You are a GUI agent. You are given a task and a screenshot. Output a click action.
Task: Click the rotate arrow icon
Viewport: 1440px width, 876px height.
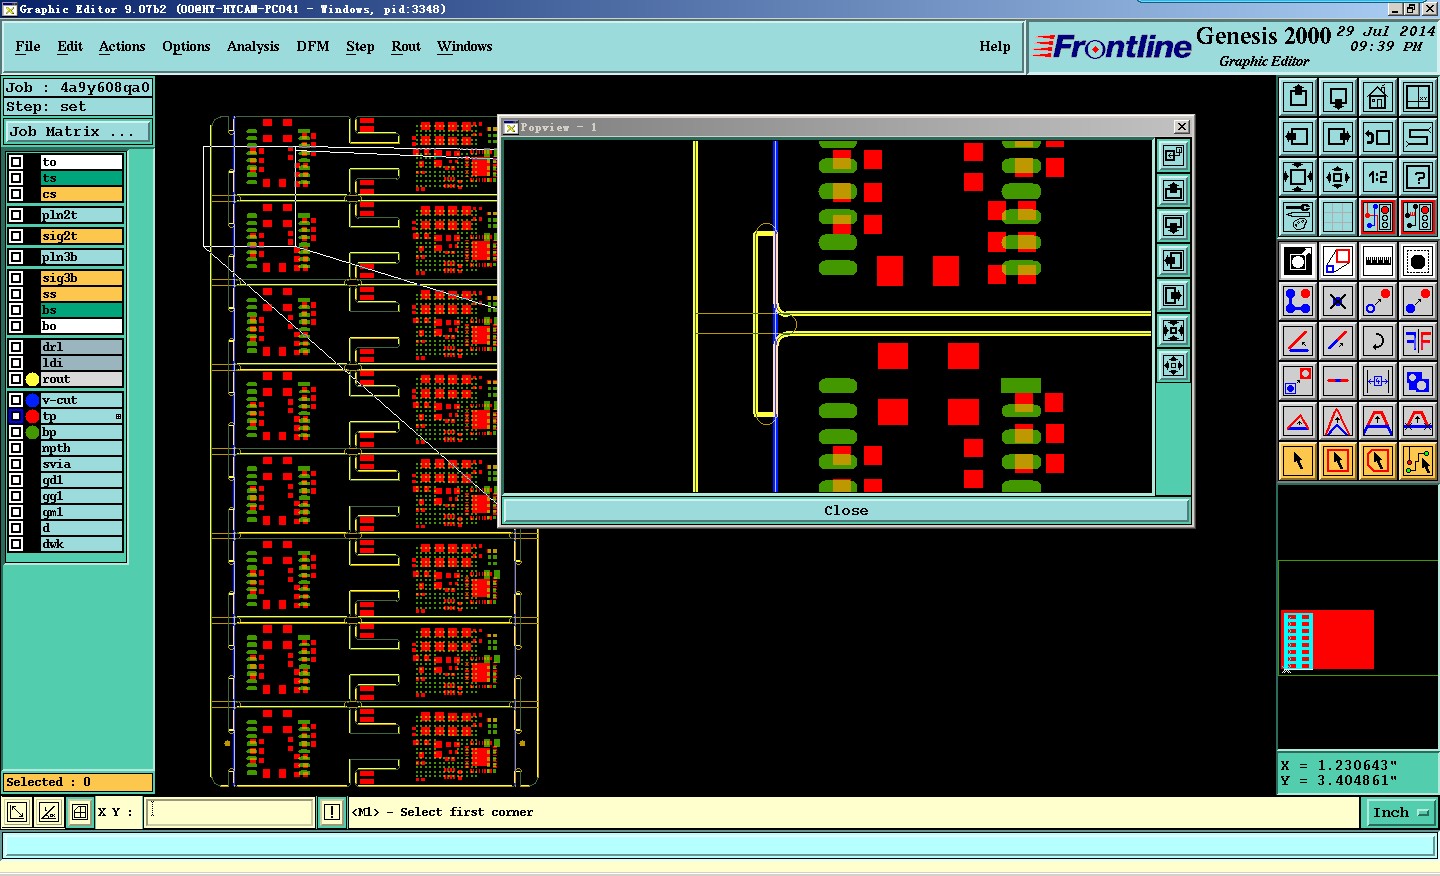(1378, 341)
